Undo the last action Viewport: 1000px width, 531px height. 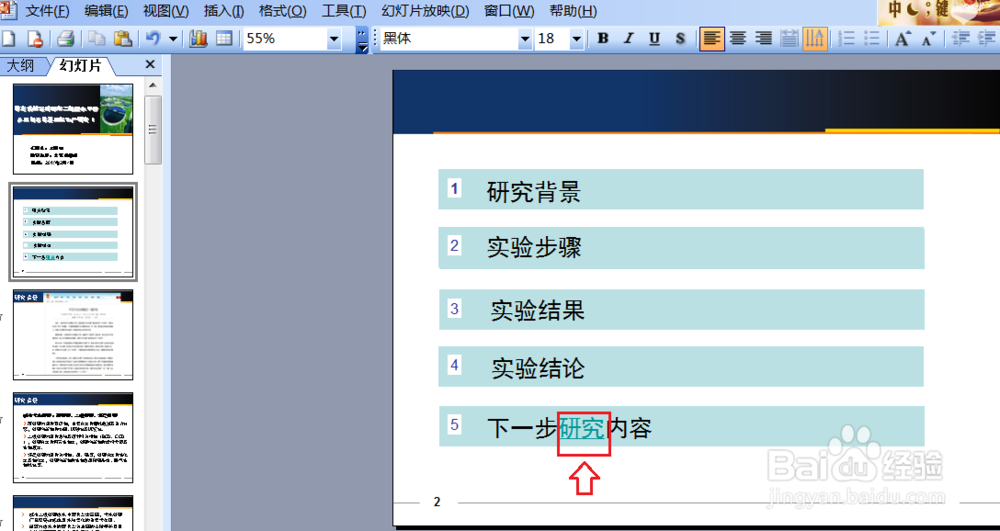[x=153, y=39]
